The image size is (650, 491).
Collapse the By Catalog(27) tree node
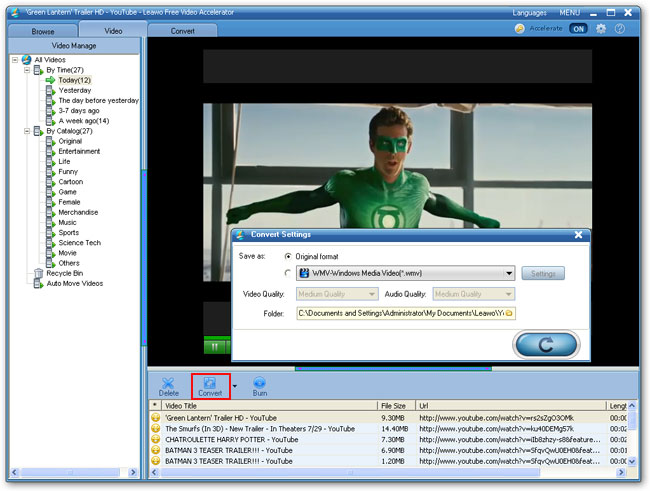[27, 131]
